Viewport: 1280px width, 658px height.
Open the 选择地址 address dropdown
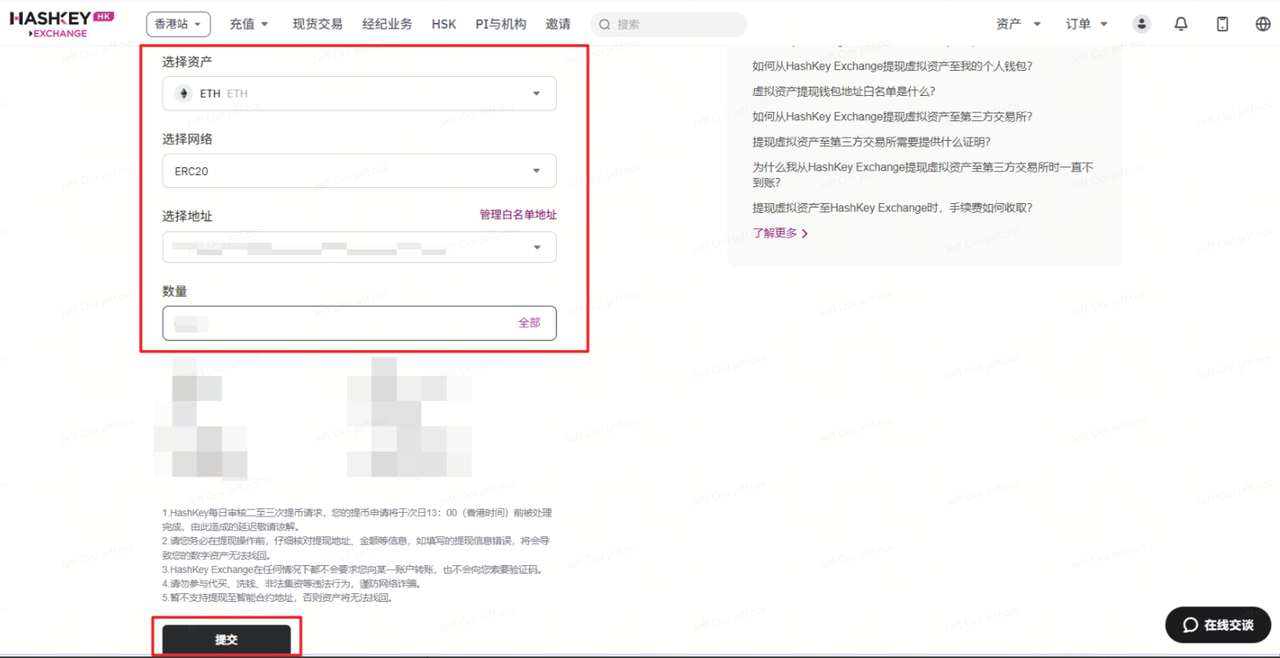pyautogui.click(x=359, y=248)
